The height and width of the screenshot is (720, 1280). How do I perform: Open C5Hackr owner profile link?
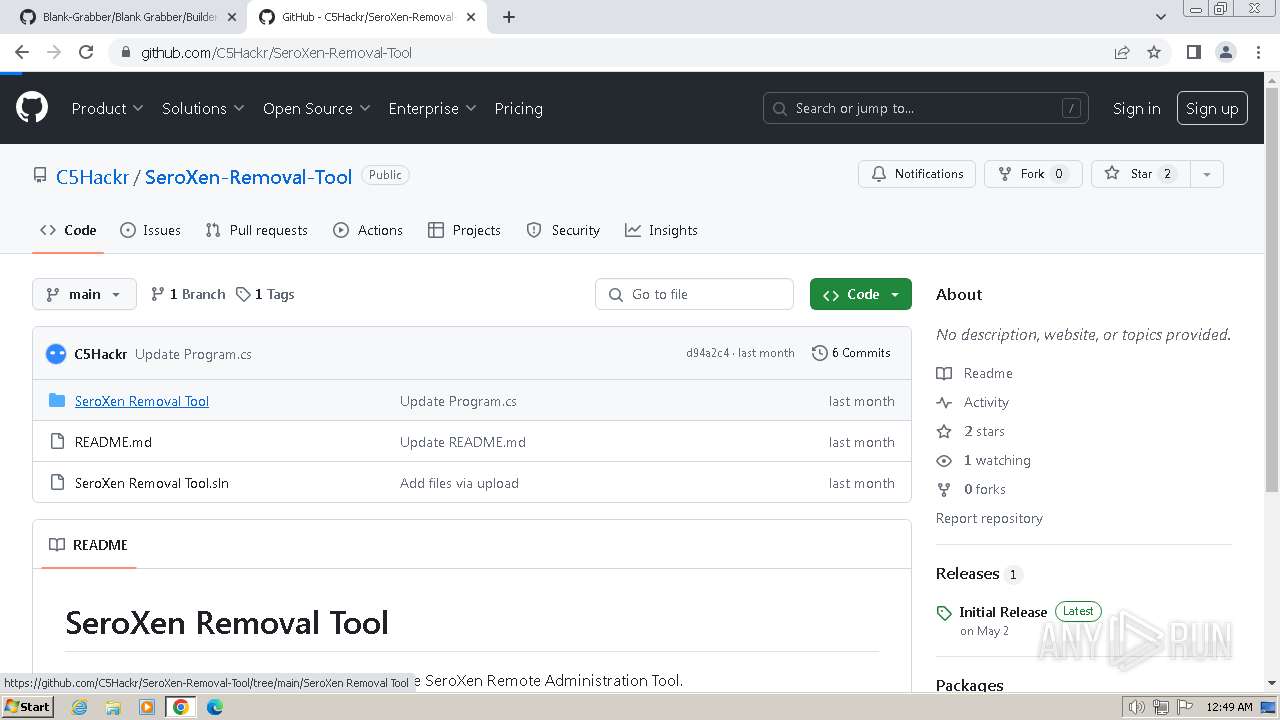(92, 177)
